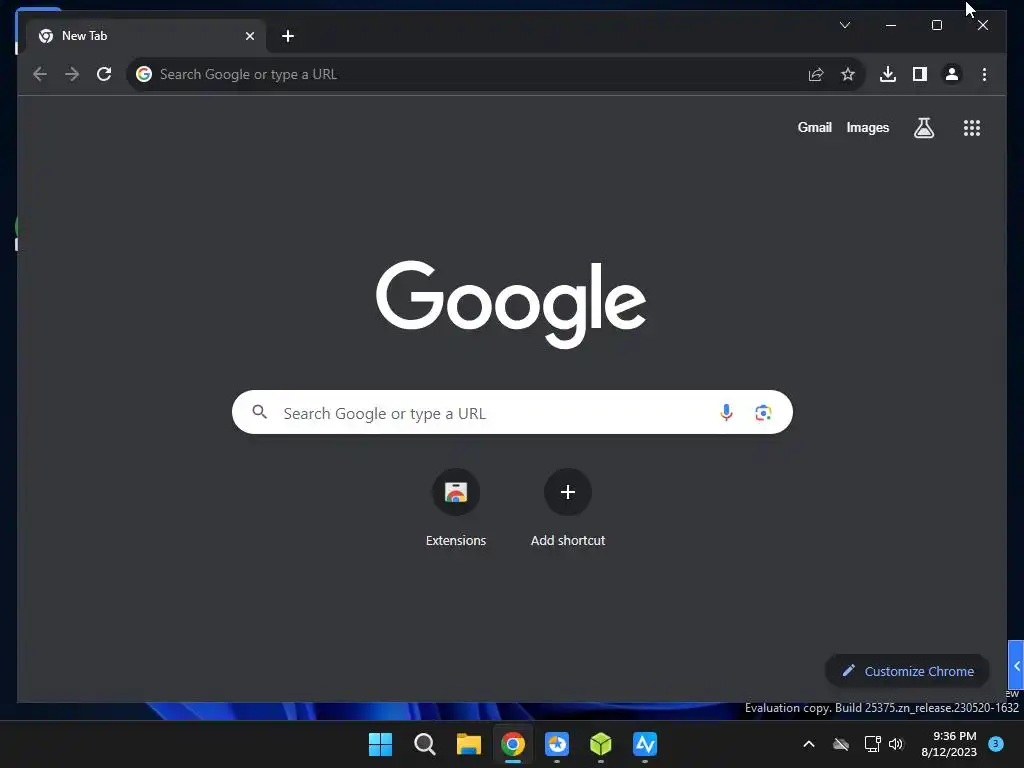1024x768 pixels.
Task: Start voice search with the microphone
Action: pyautogui.click(x=726, y=413)
